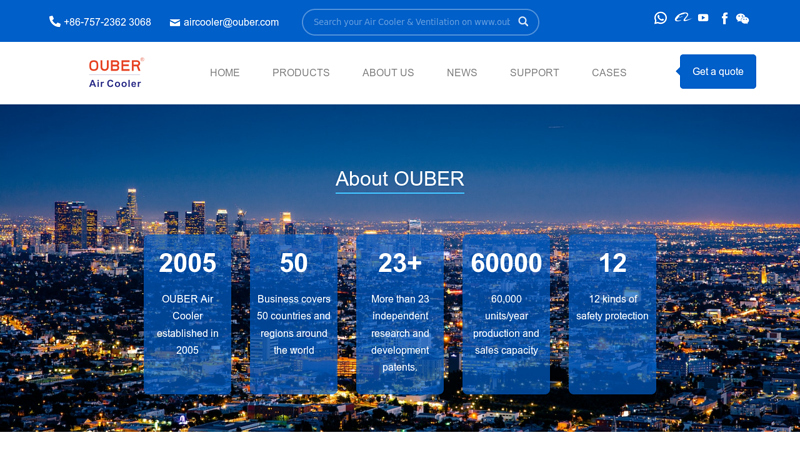Select the 50 countries card

tap(294, 314)
